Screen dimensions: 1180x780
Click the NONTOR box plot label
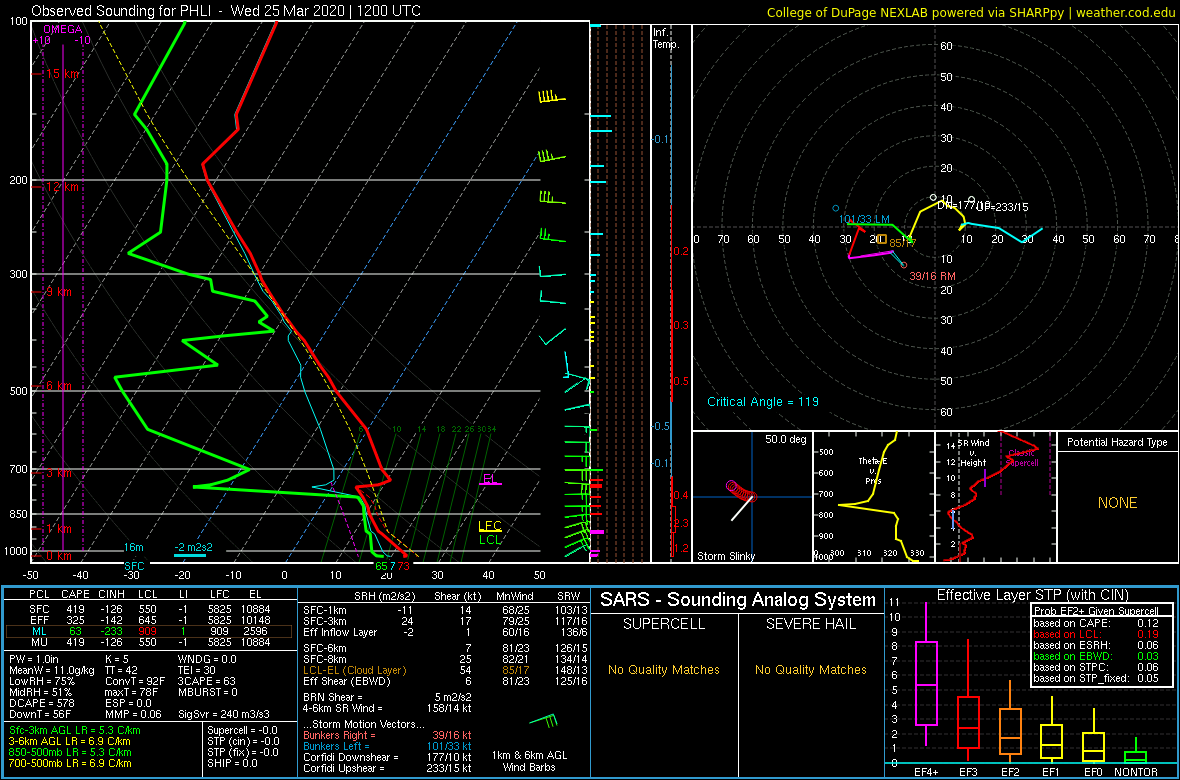coord(1136,772)
